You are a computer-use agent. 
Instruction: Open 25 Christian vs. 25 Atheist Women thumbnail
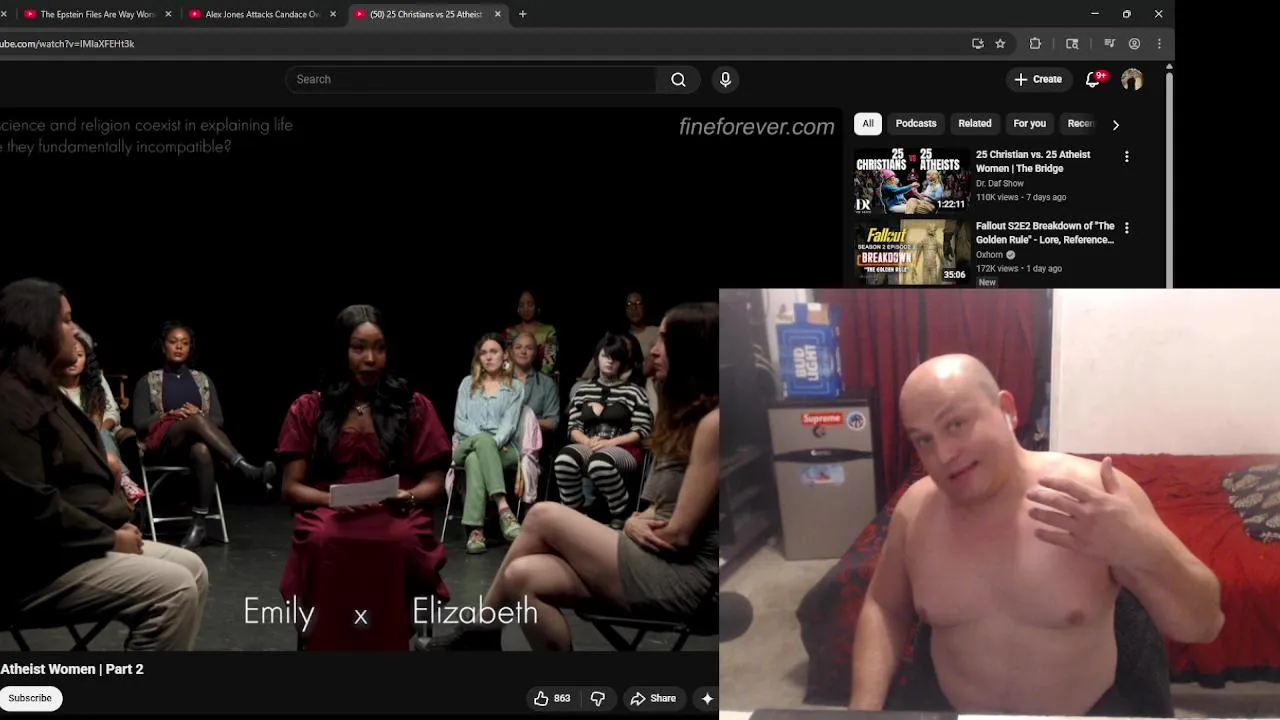pyautogui.click(x=911, y=181)
